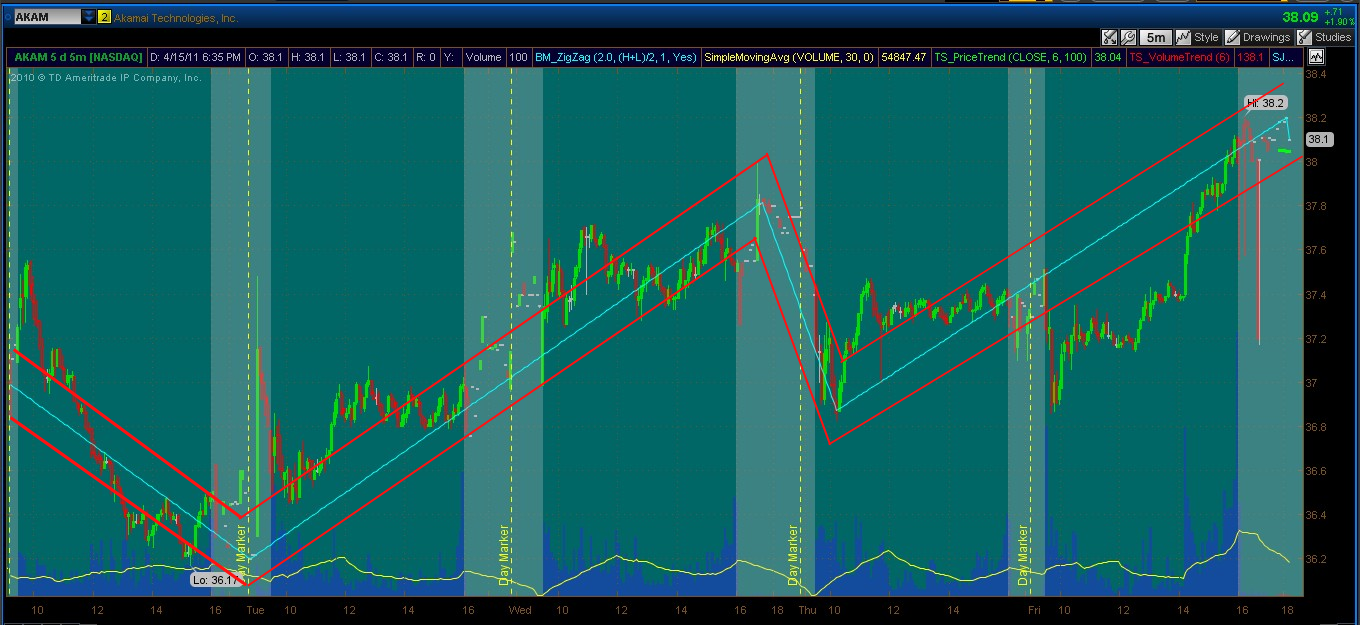
Task: Click the 37.2 price axis label
Action: tap(1316, 339)
